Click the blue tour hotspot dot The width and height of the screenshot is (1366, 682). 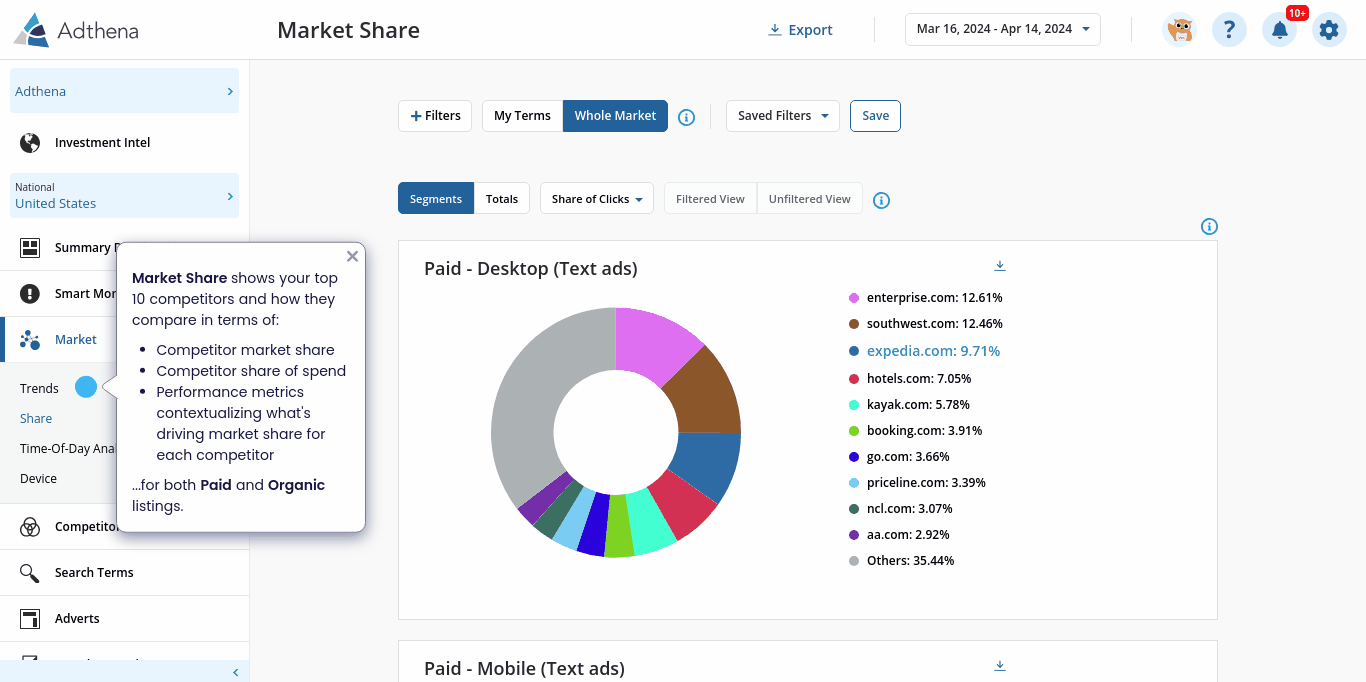86,387
